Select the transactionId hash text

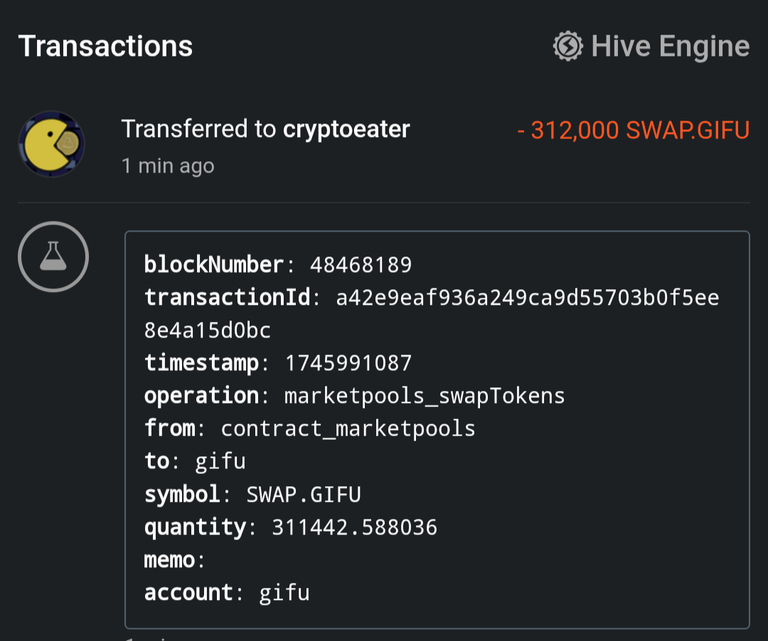point(432,314)
